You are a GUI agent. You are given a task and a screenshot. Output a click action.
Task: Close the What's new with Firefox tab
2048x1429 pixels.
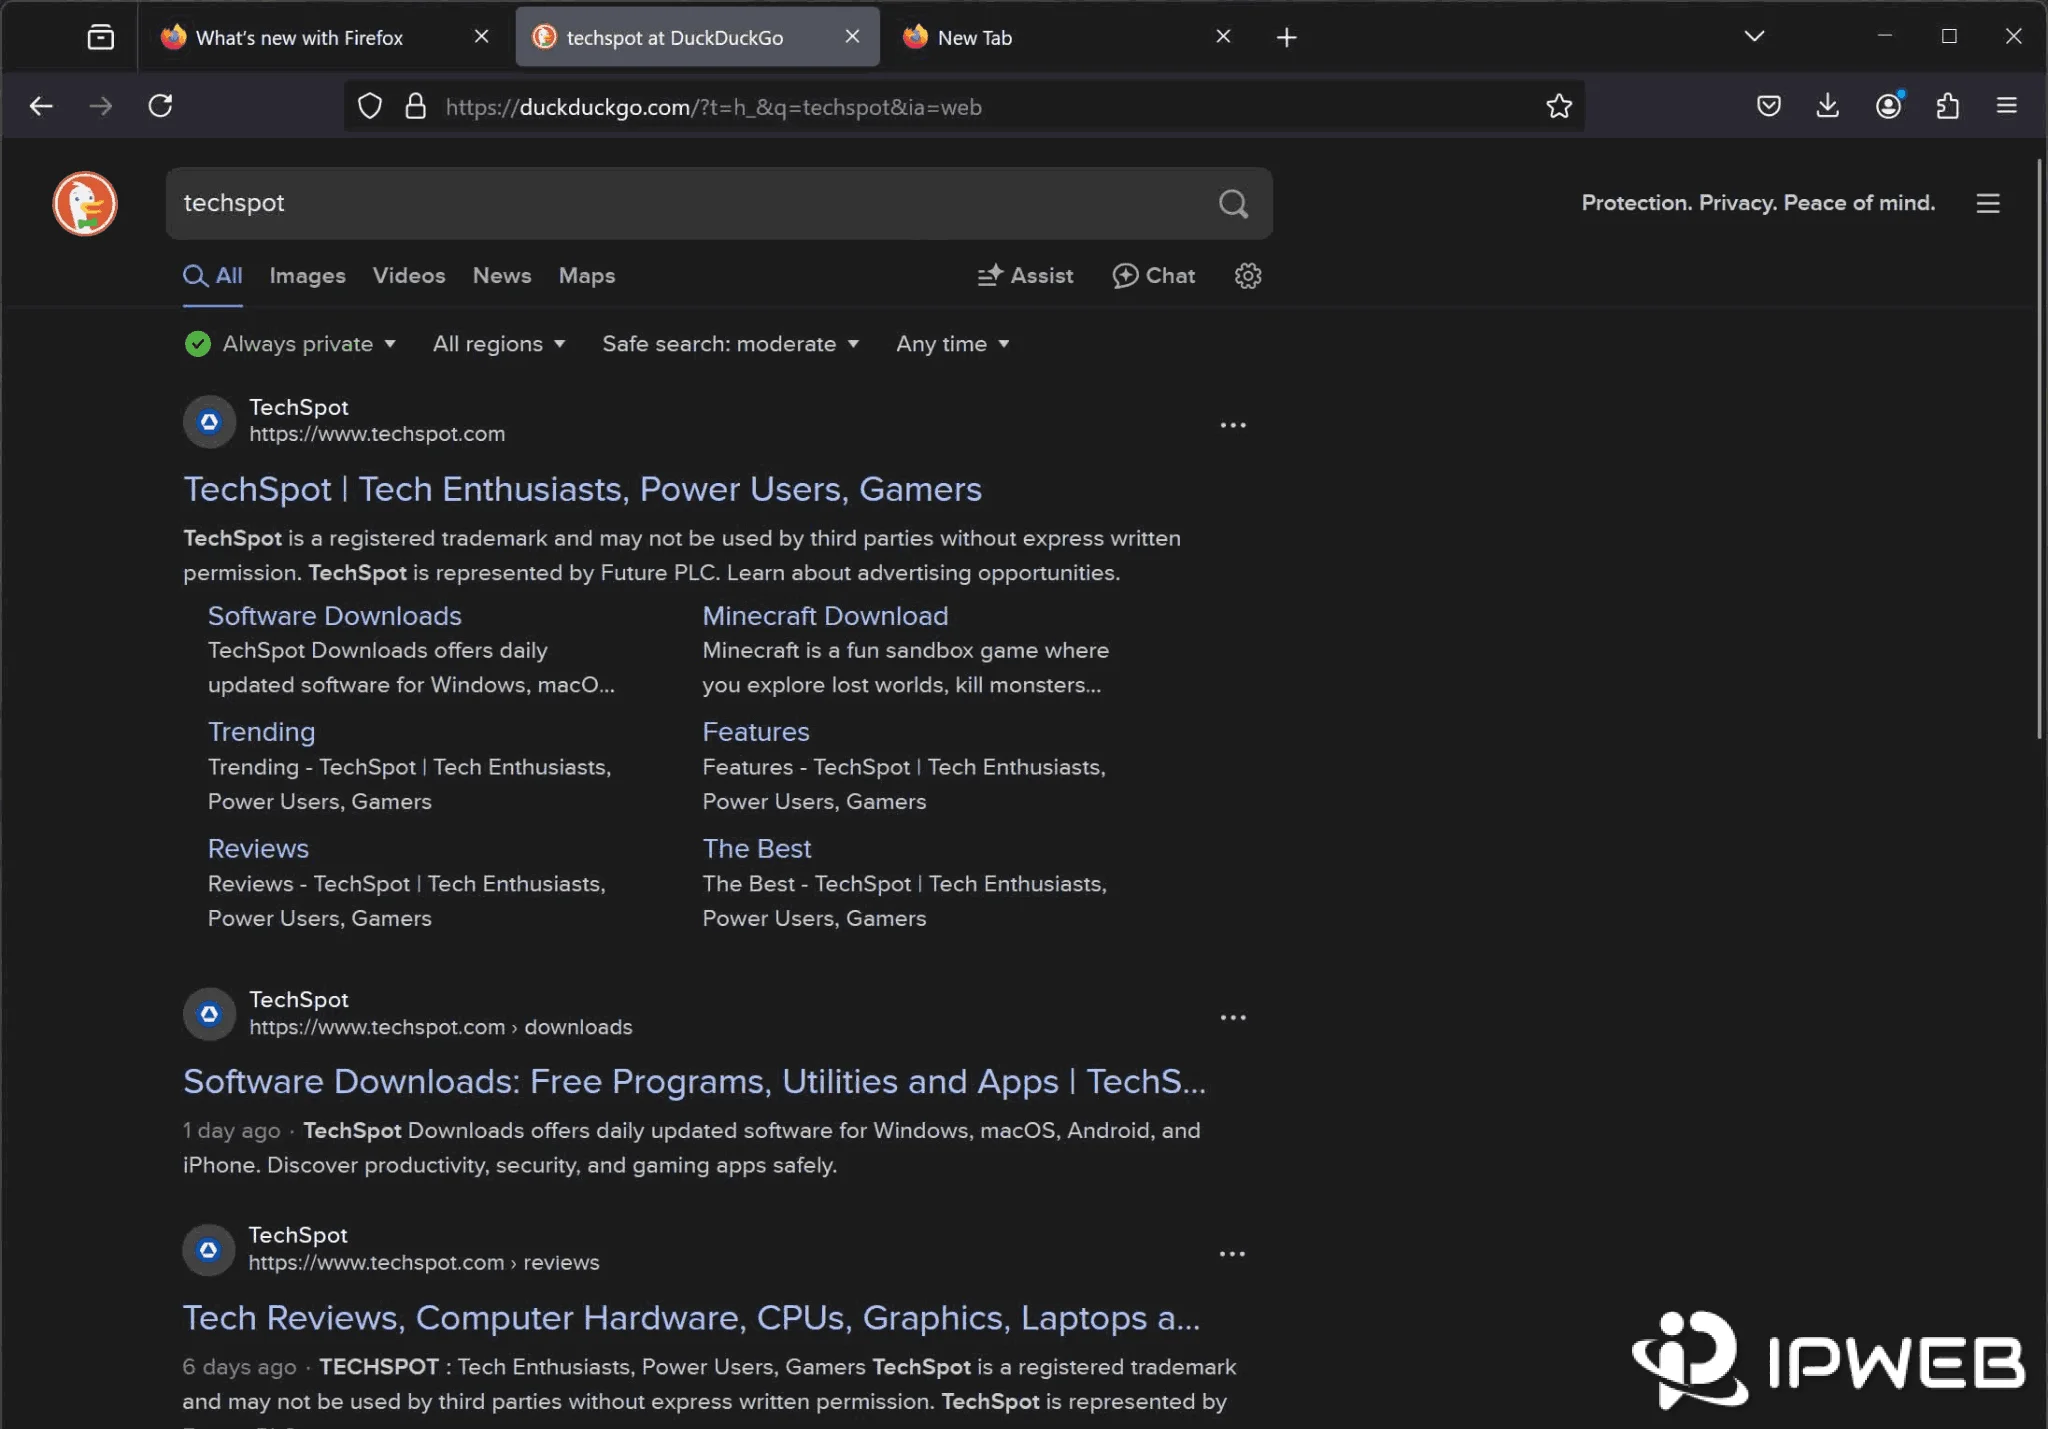[x=481, y=37]
